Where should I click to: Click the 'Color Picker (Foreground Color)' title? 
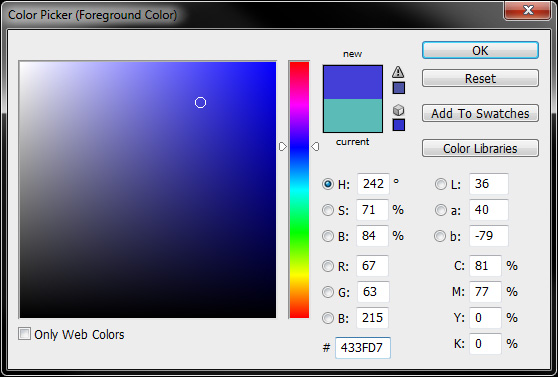[93, 15]
